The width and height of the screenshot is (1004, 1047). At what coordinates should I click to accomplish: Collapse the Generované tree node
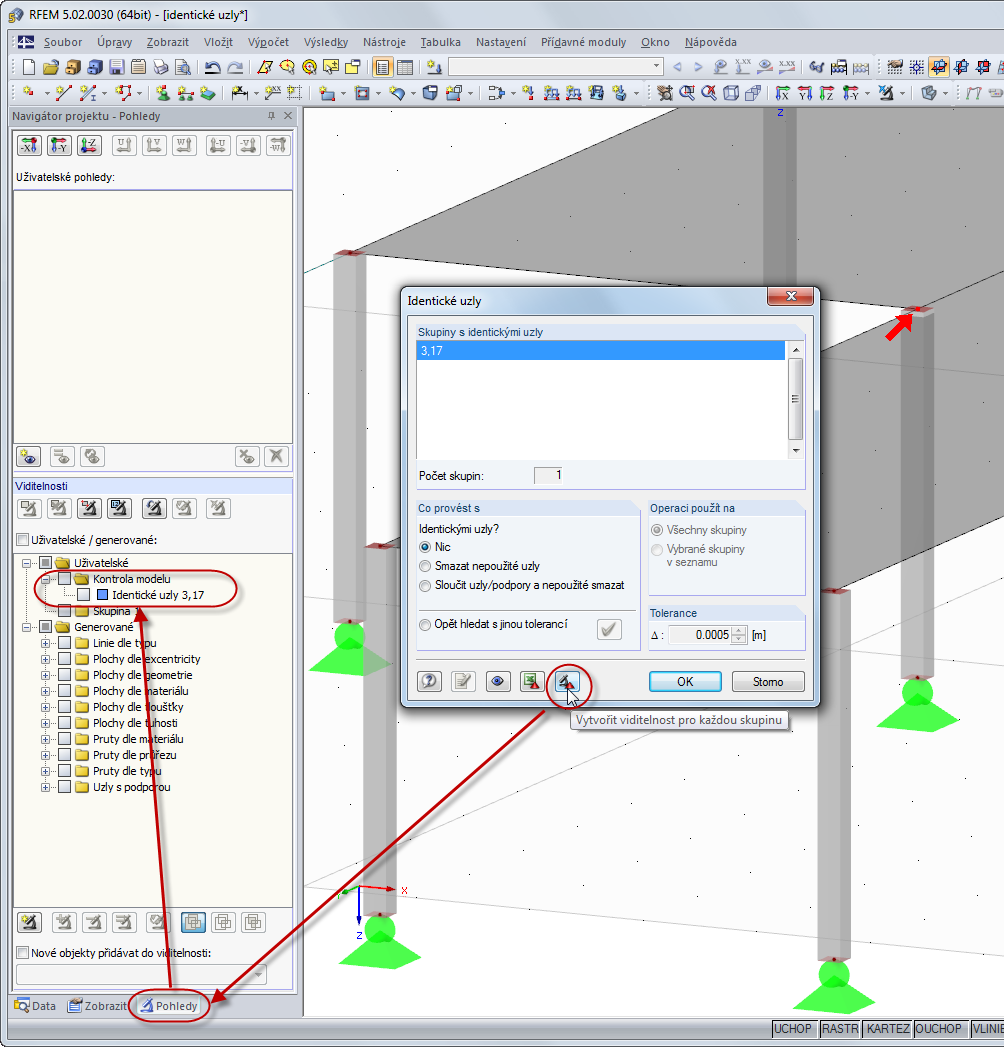(x=27, y=627)
